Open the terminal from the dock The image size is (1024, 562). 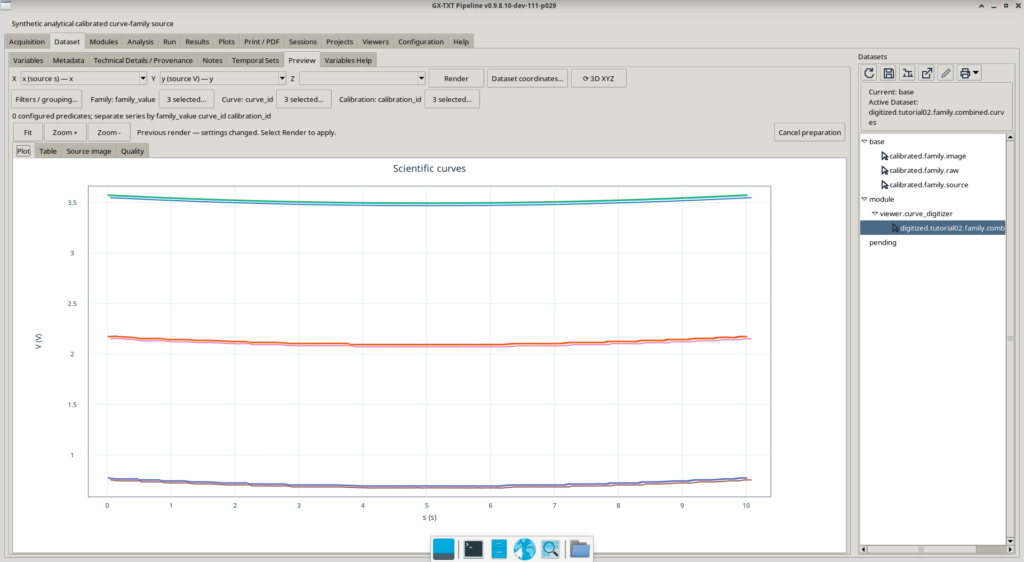tap(473, 549)
